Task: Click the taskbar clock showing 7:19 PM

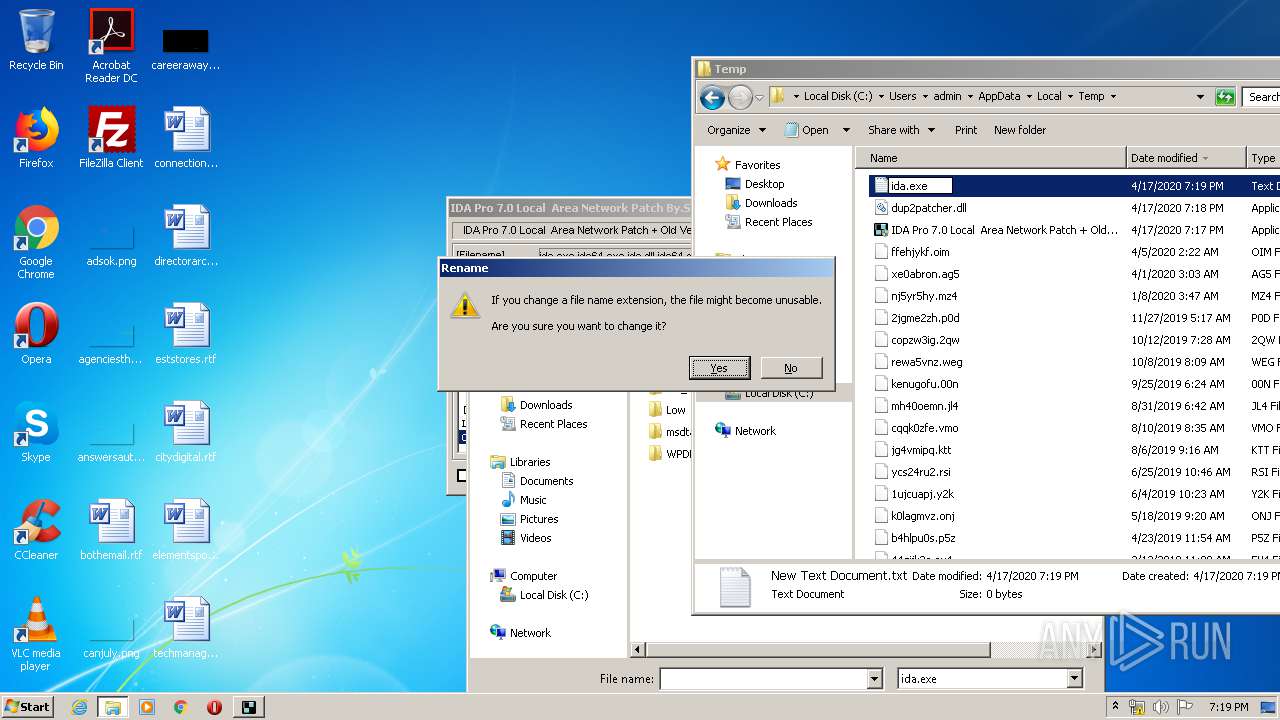Action: [1228, 707]
